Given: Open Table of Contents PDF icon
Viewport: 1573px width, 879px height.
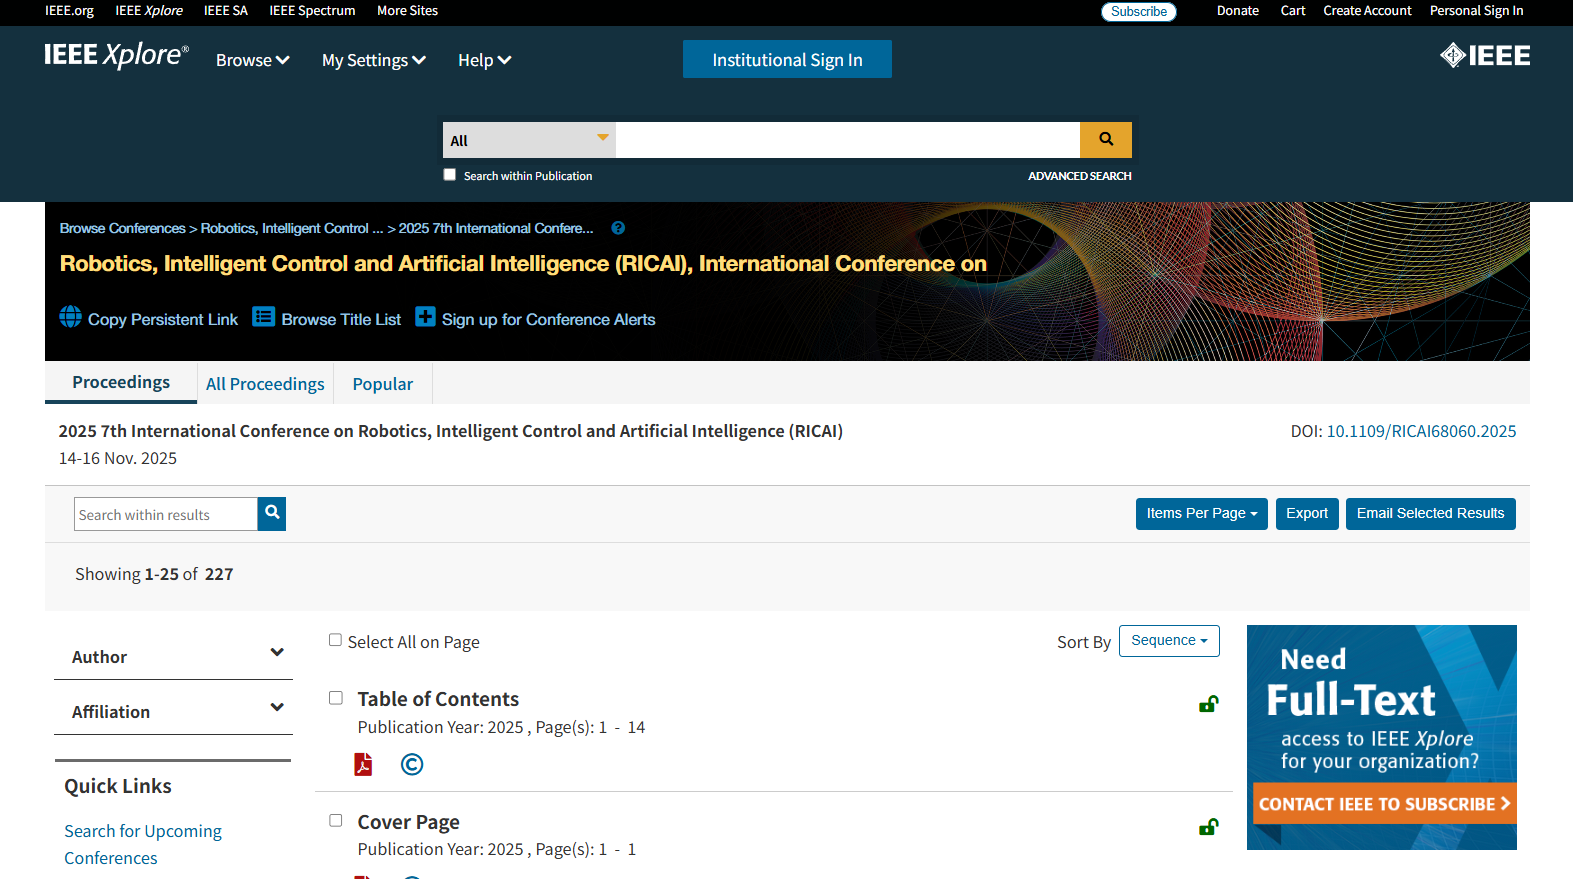Looking at the screenshot, I should click(x=363, y=764).
